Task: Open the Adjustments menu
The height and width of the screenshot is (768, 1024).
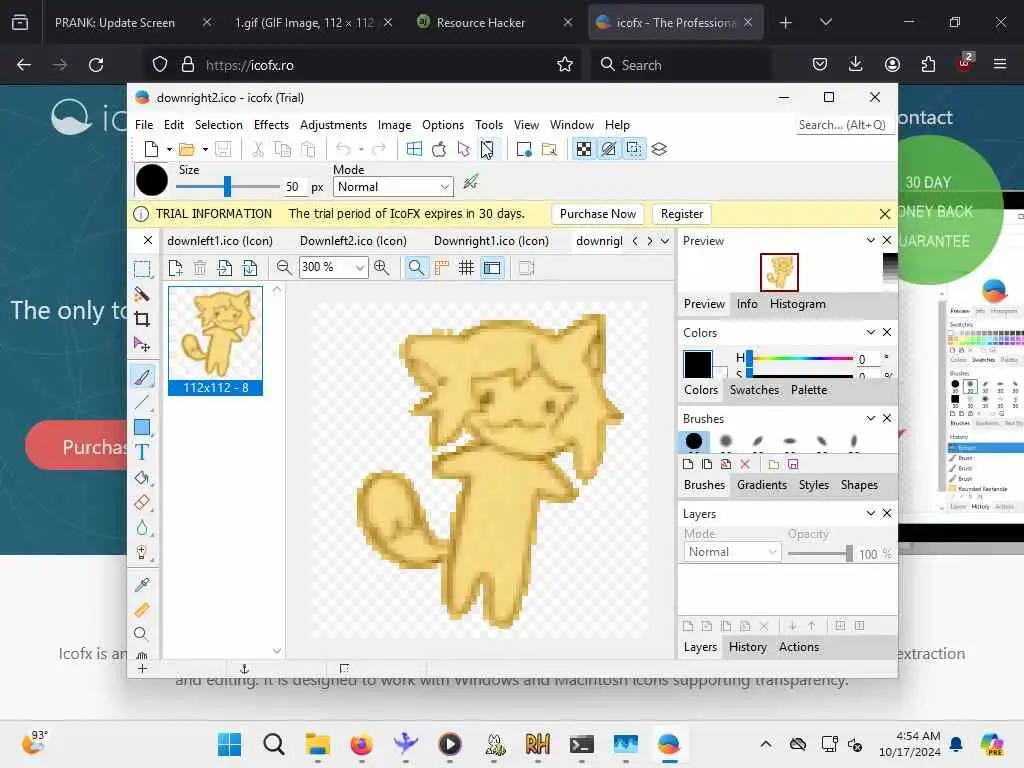Action: 333,125
